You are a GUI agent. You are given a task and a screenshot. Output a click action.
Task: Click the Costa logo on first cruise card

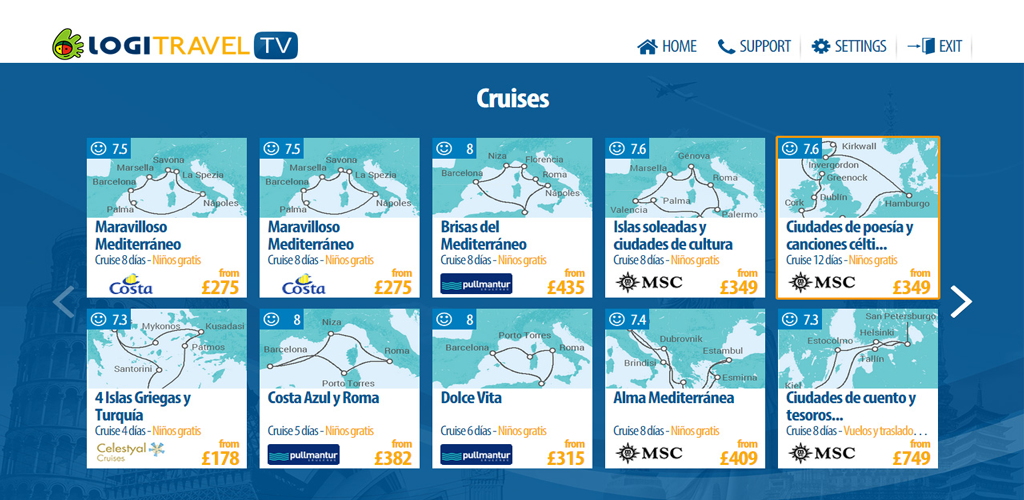click(129, 284)
